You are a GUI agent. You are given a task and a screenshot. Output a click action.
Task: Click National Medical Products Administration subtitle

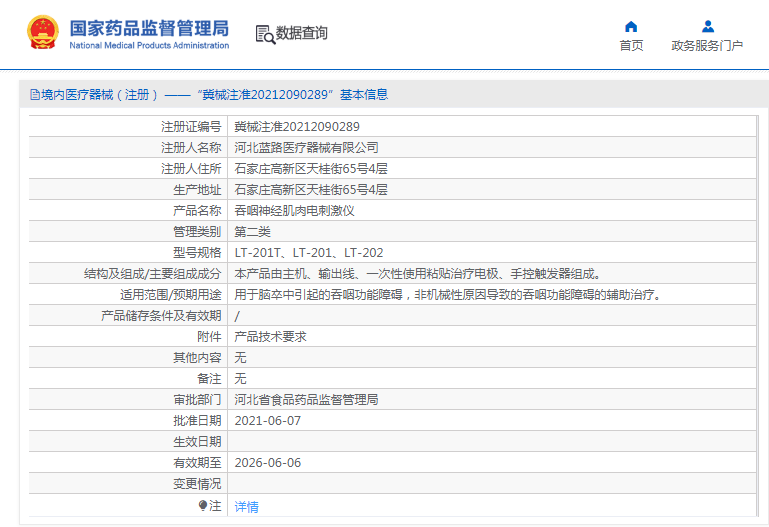click(149, 46)
